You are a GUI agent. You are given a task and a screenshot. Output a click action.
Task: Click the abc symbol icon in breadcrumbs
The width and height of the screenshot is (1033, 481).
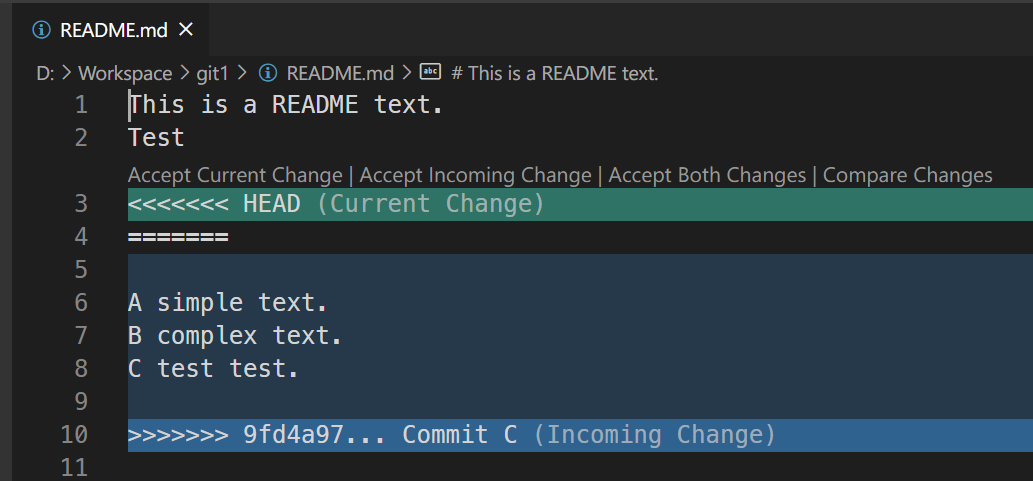point(430,72)
